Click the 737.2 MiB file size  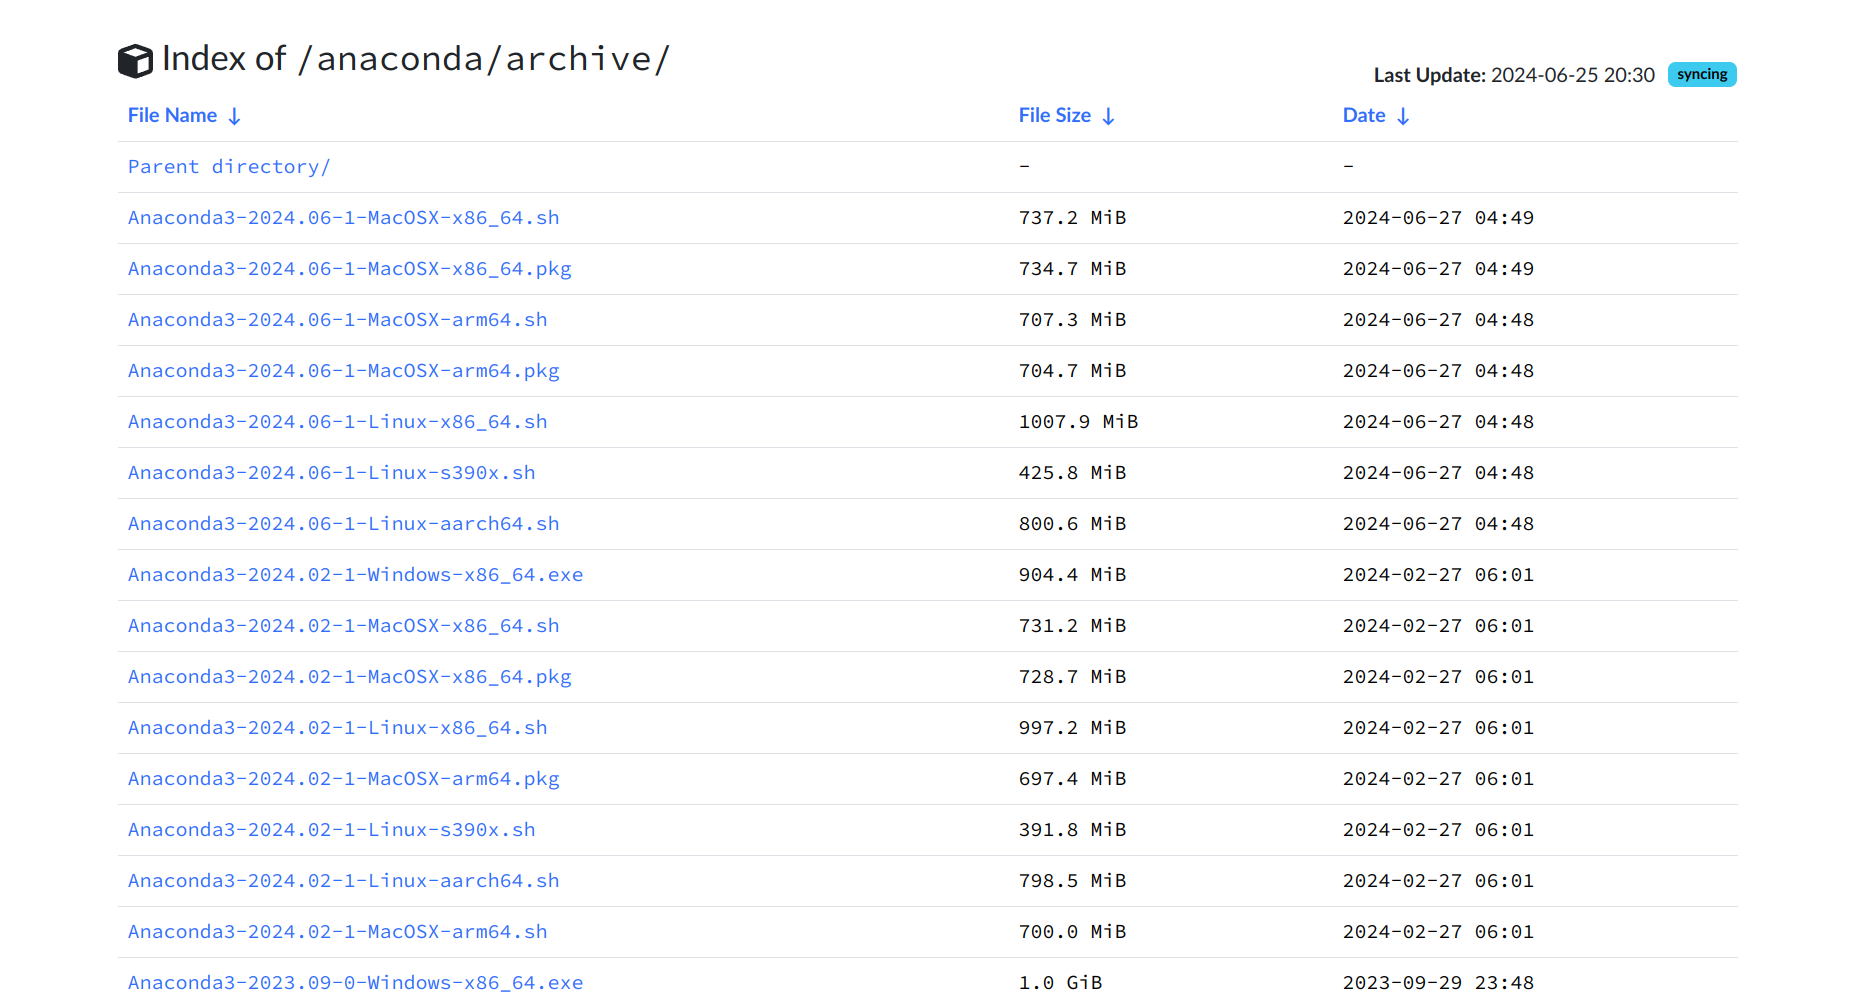point(1073,218)
